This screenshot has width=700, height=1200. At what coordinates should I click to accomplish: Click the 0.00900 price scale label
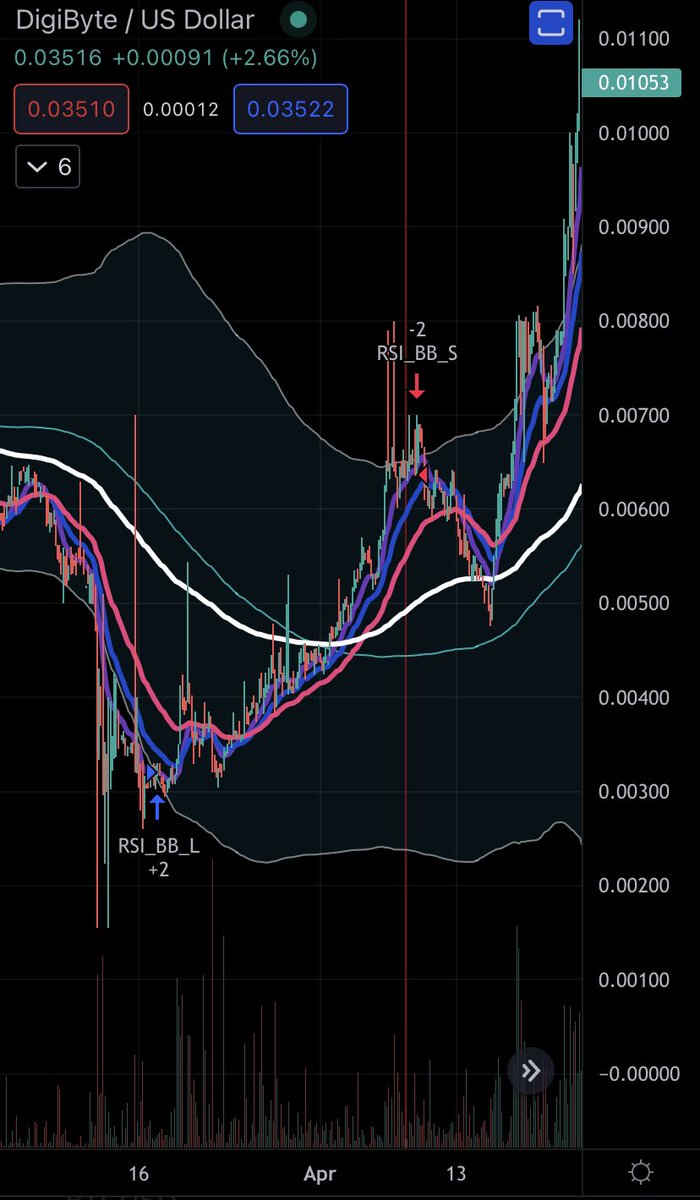pyautogui.click(x=633, y=227)
